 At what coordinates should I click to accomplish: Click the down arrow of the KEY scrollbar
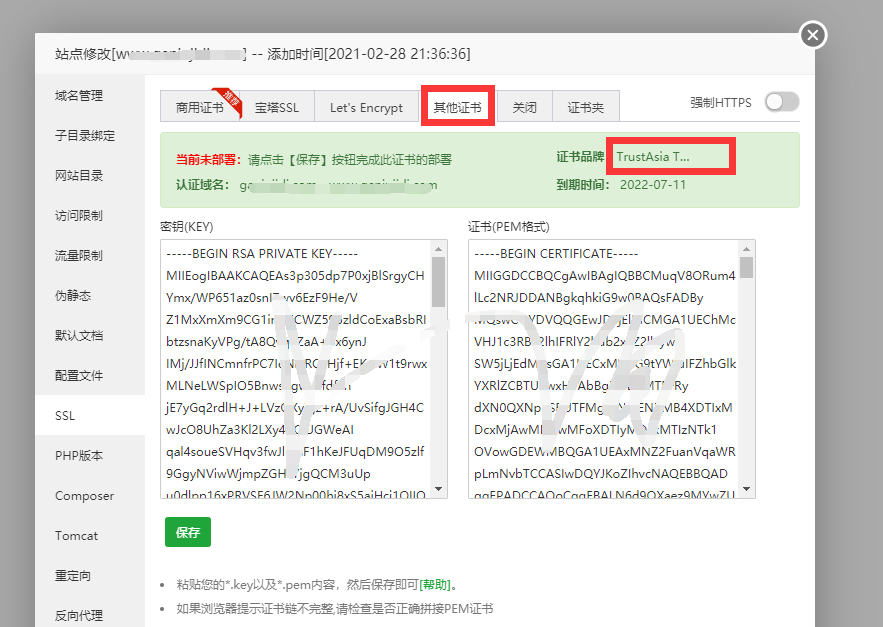pyautogui.click(x=439, y=489)
